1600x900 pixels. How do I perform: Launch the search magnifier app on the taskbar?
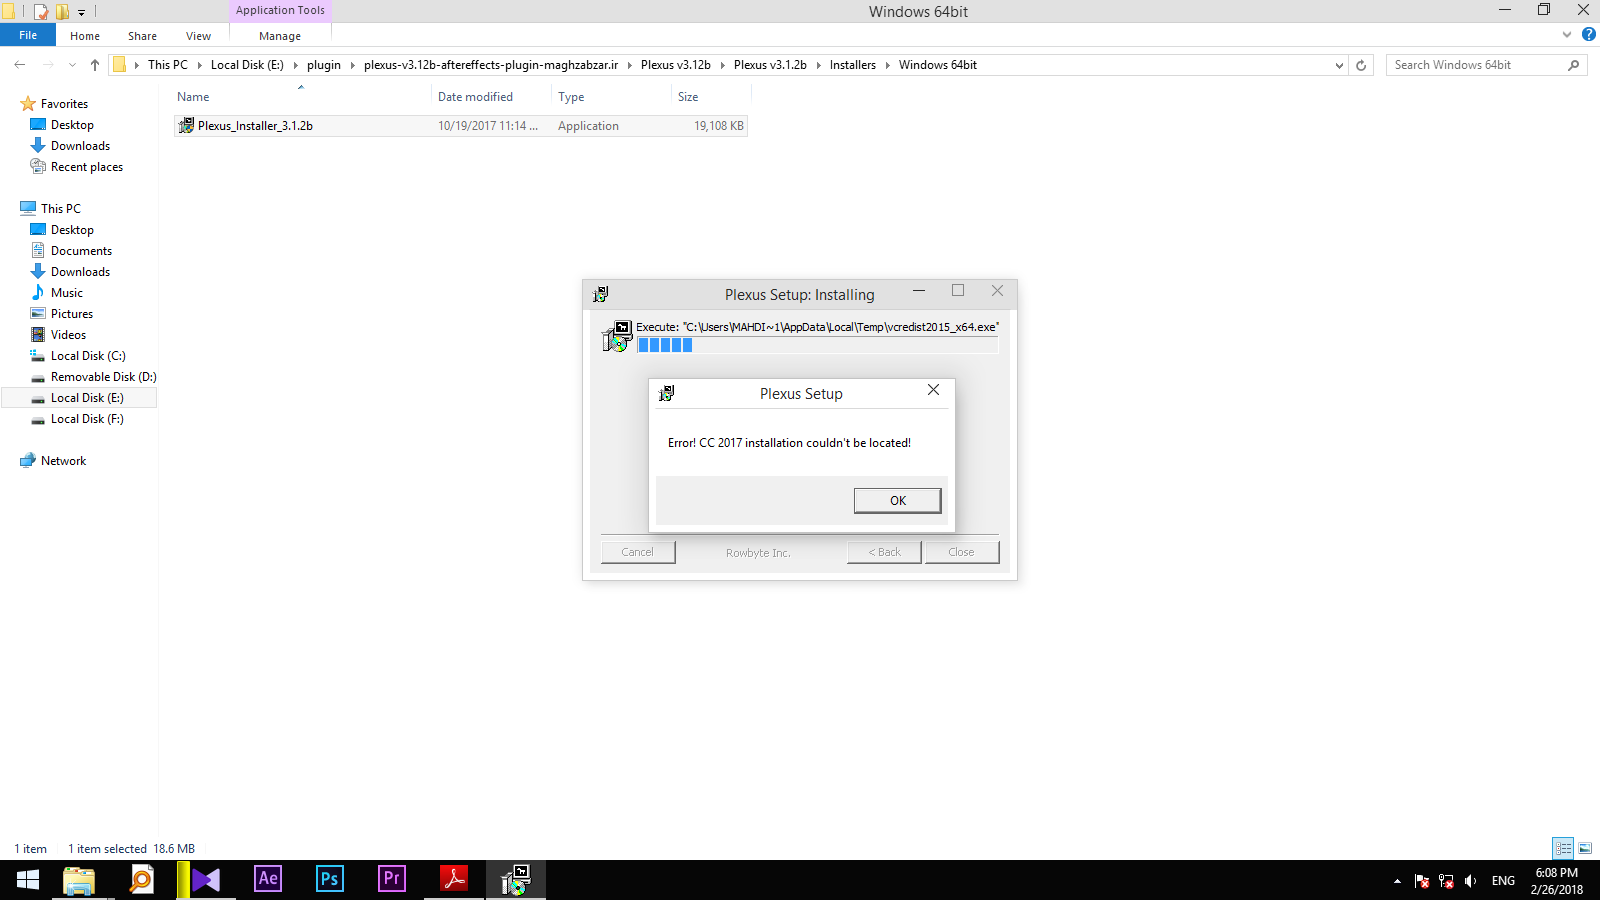[x=142, y=880]
